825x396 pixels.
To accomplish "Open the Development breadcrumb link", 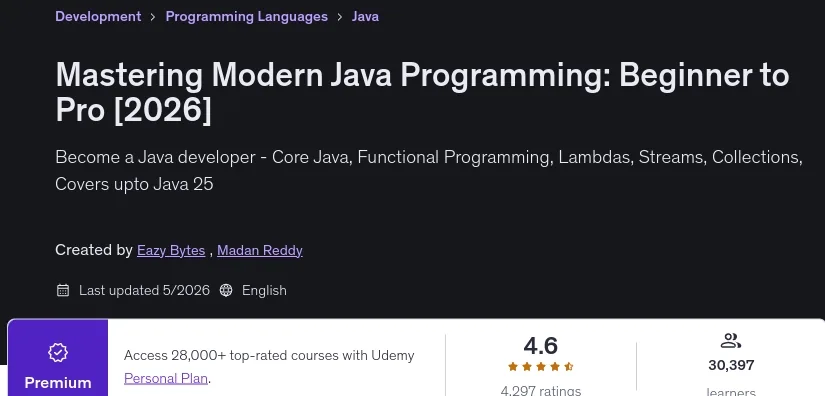I will coord(98,16).
